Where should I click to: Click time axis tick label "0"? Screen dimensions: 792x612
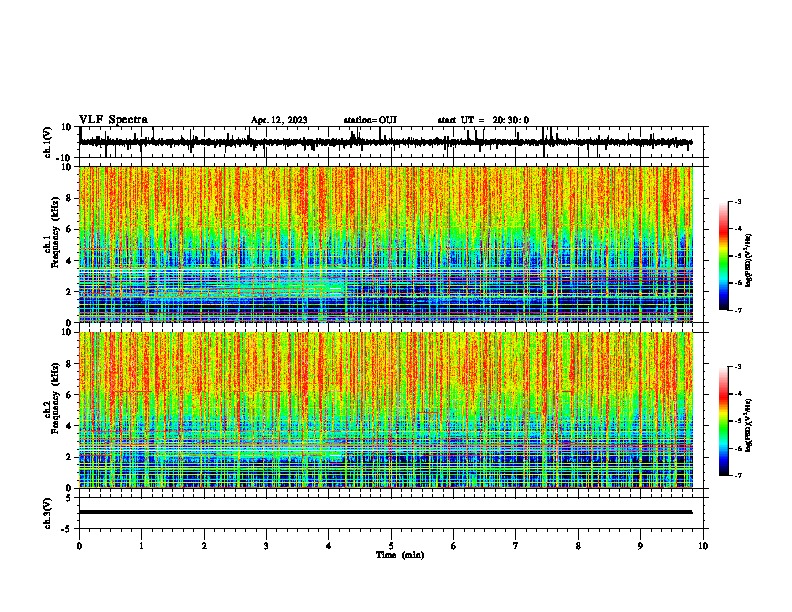click(79, 546)
